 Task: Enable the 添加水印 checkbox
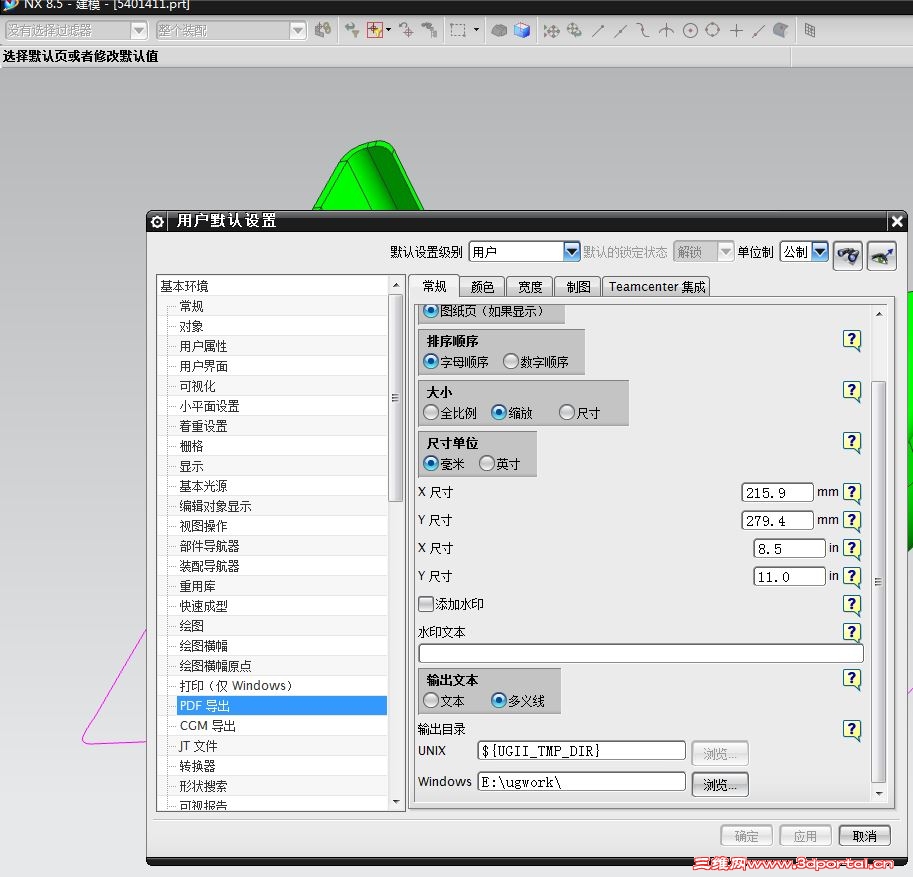[426, 604]
